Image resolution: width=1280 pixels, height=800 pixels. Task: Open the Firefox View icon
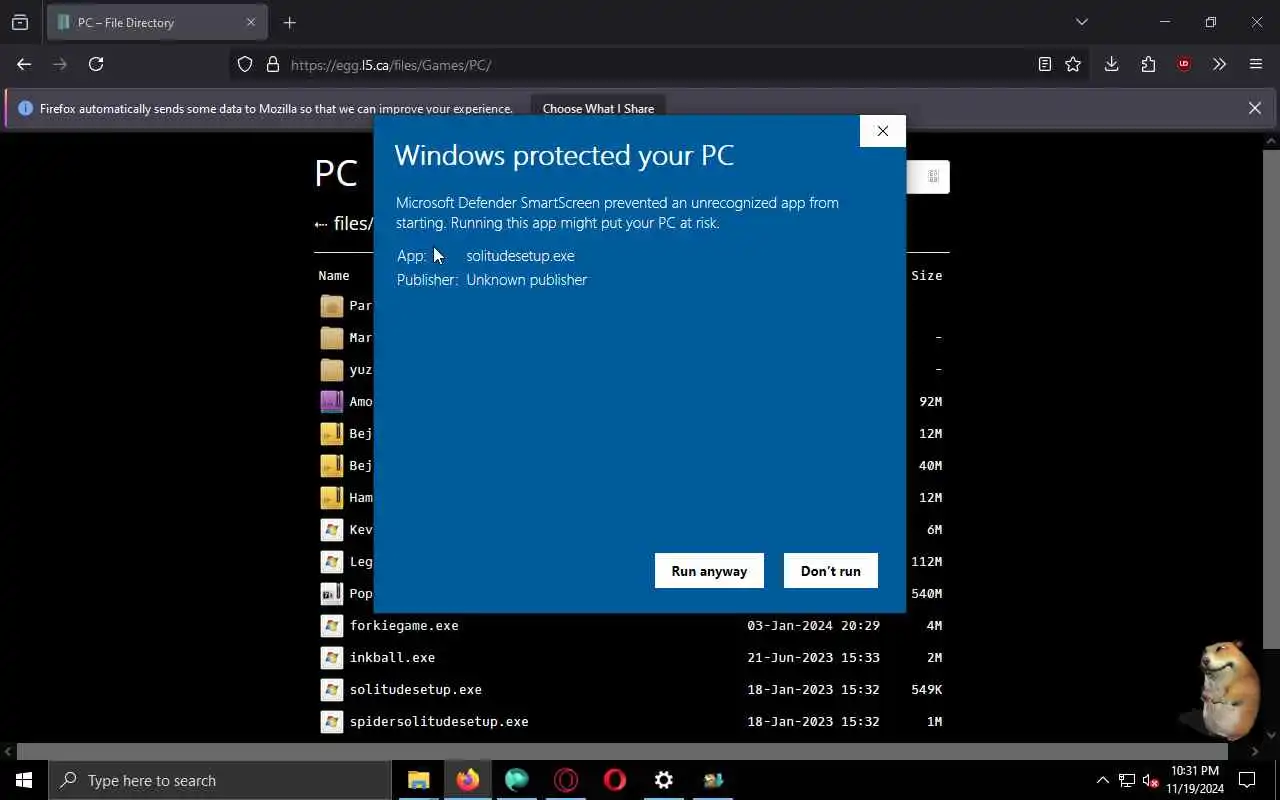pyautogui.click(x=20, y=22)
